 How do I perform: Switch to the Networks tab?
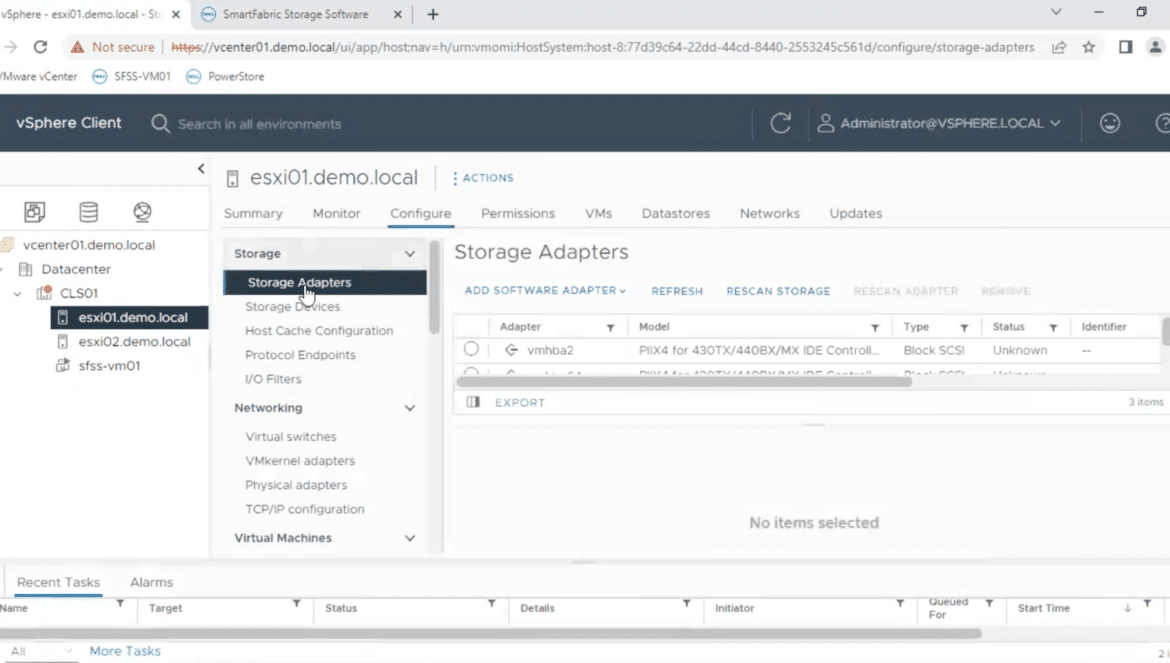point(769,213)
